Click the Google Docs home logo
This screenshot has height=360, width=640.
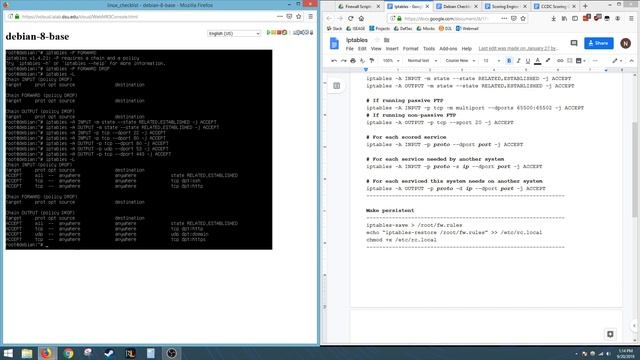pos(334,43)
